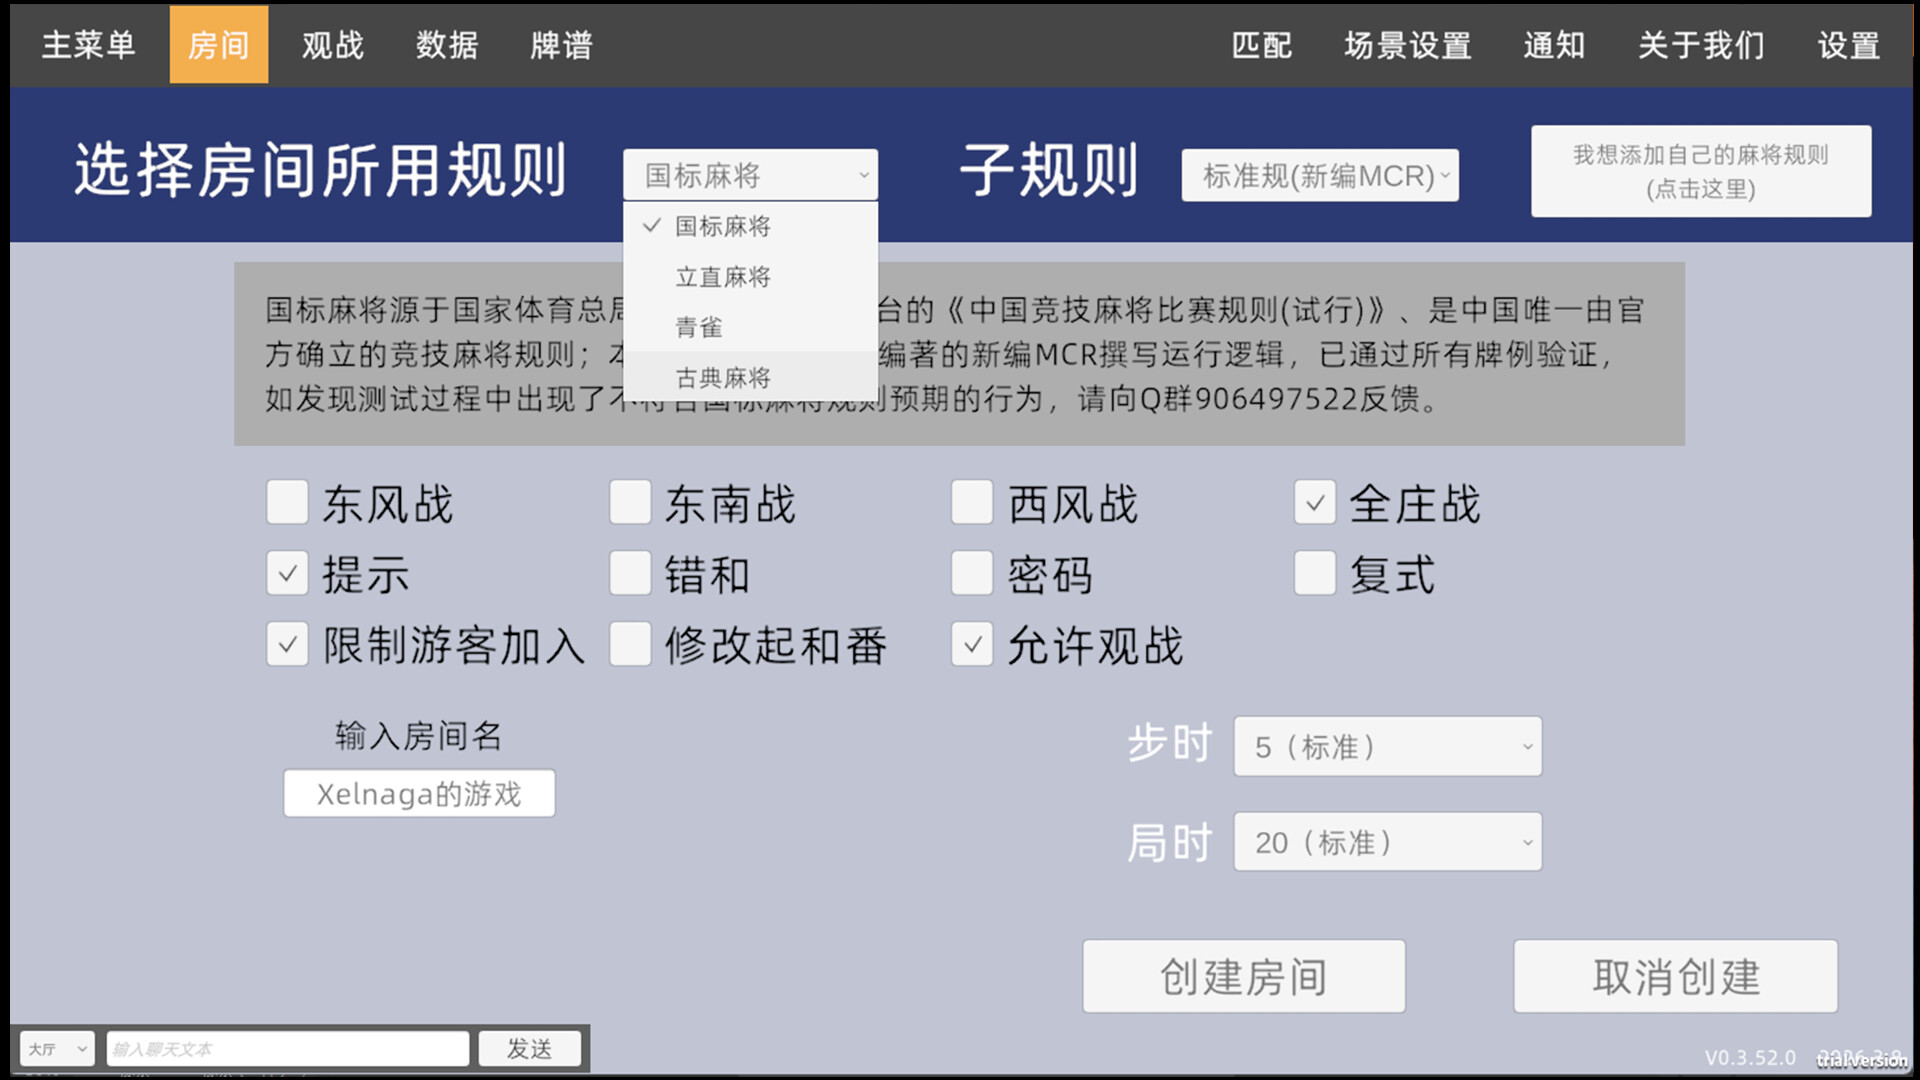Uncheck the 全庄战 checkbox
The image size is (1920, 1080).
[1314, 503]
